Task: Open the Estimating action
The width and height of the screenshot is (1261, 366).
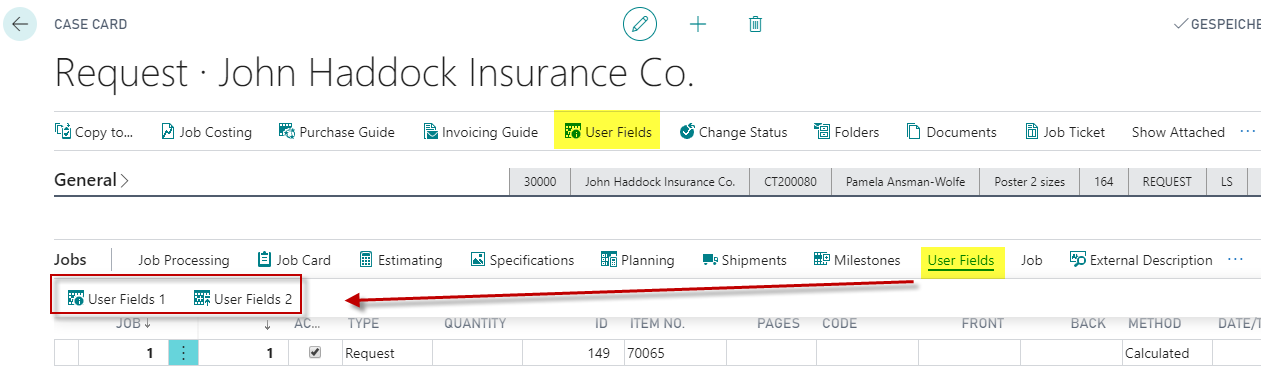Action: tap(400, 260)
